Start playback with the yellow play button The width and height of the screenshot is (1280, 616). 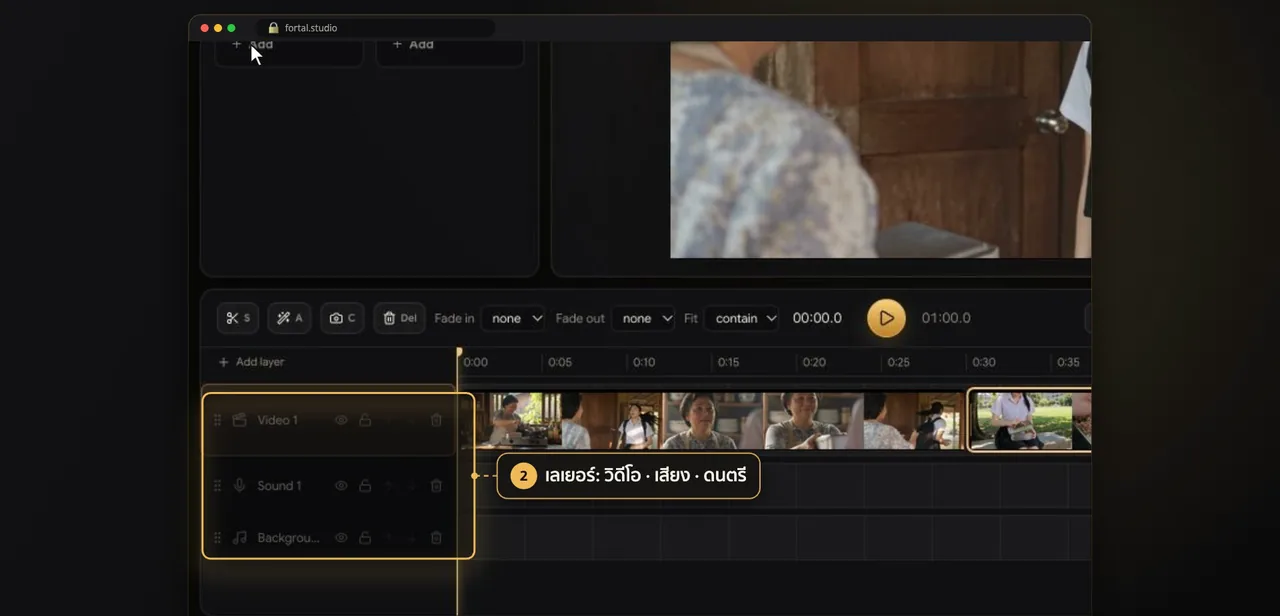tap(886, 318)
